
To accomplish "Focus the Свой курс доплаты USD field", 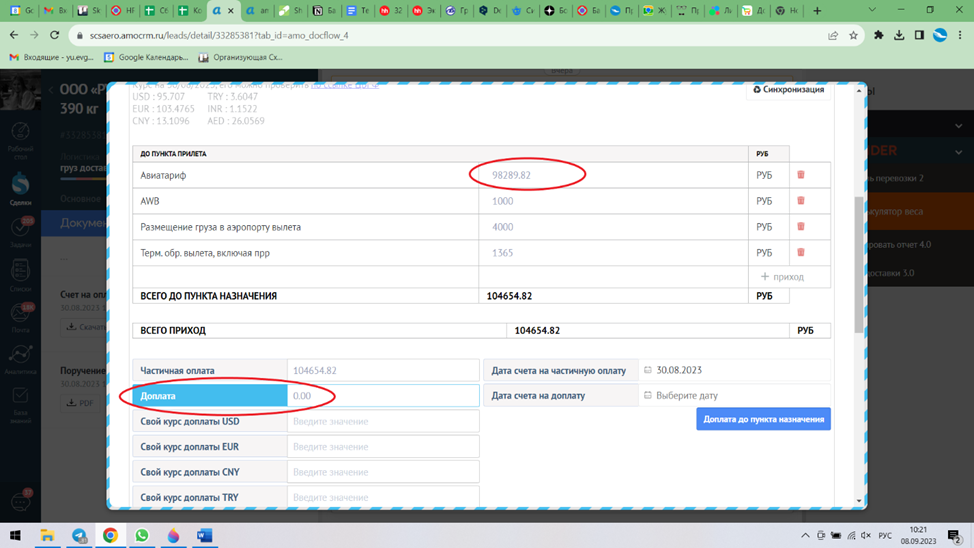I will 382,422.
